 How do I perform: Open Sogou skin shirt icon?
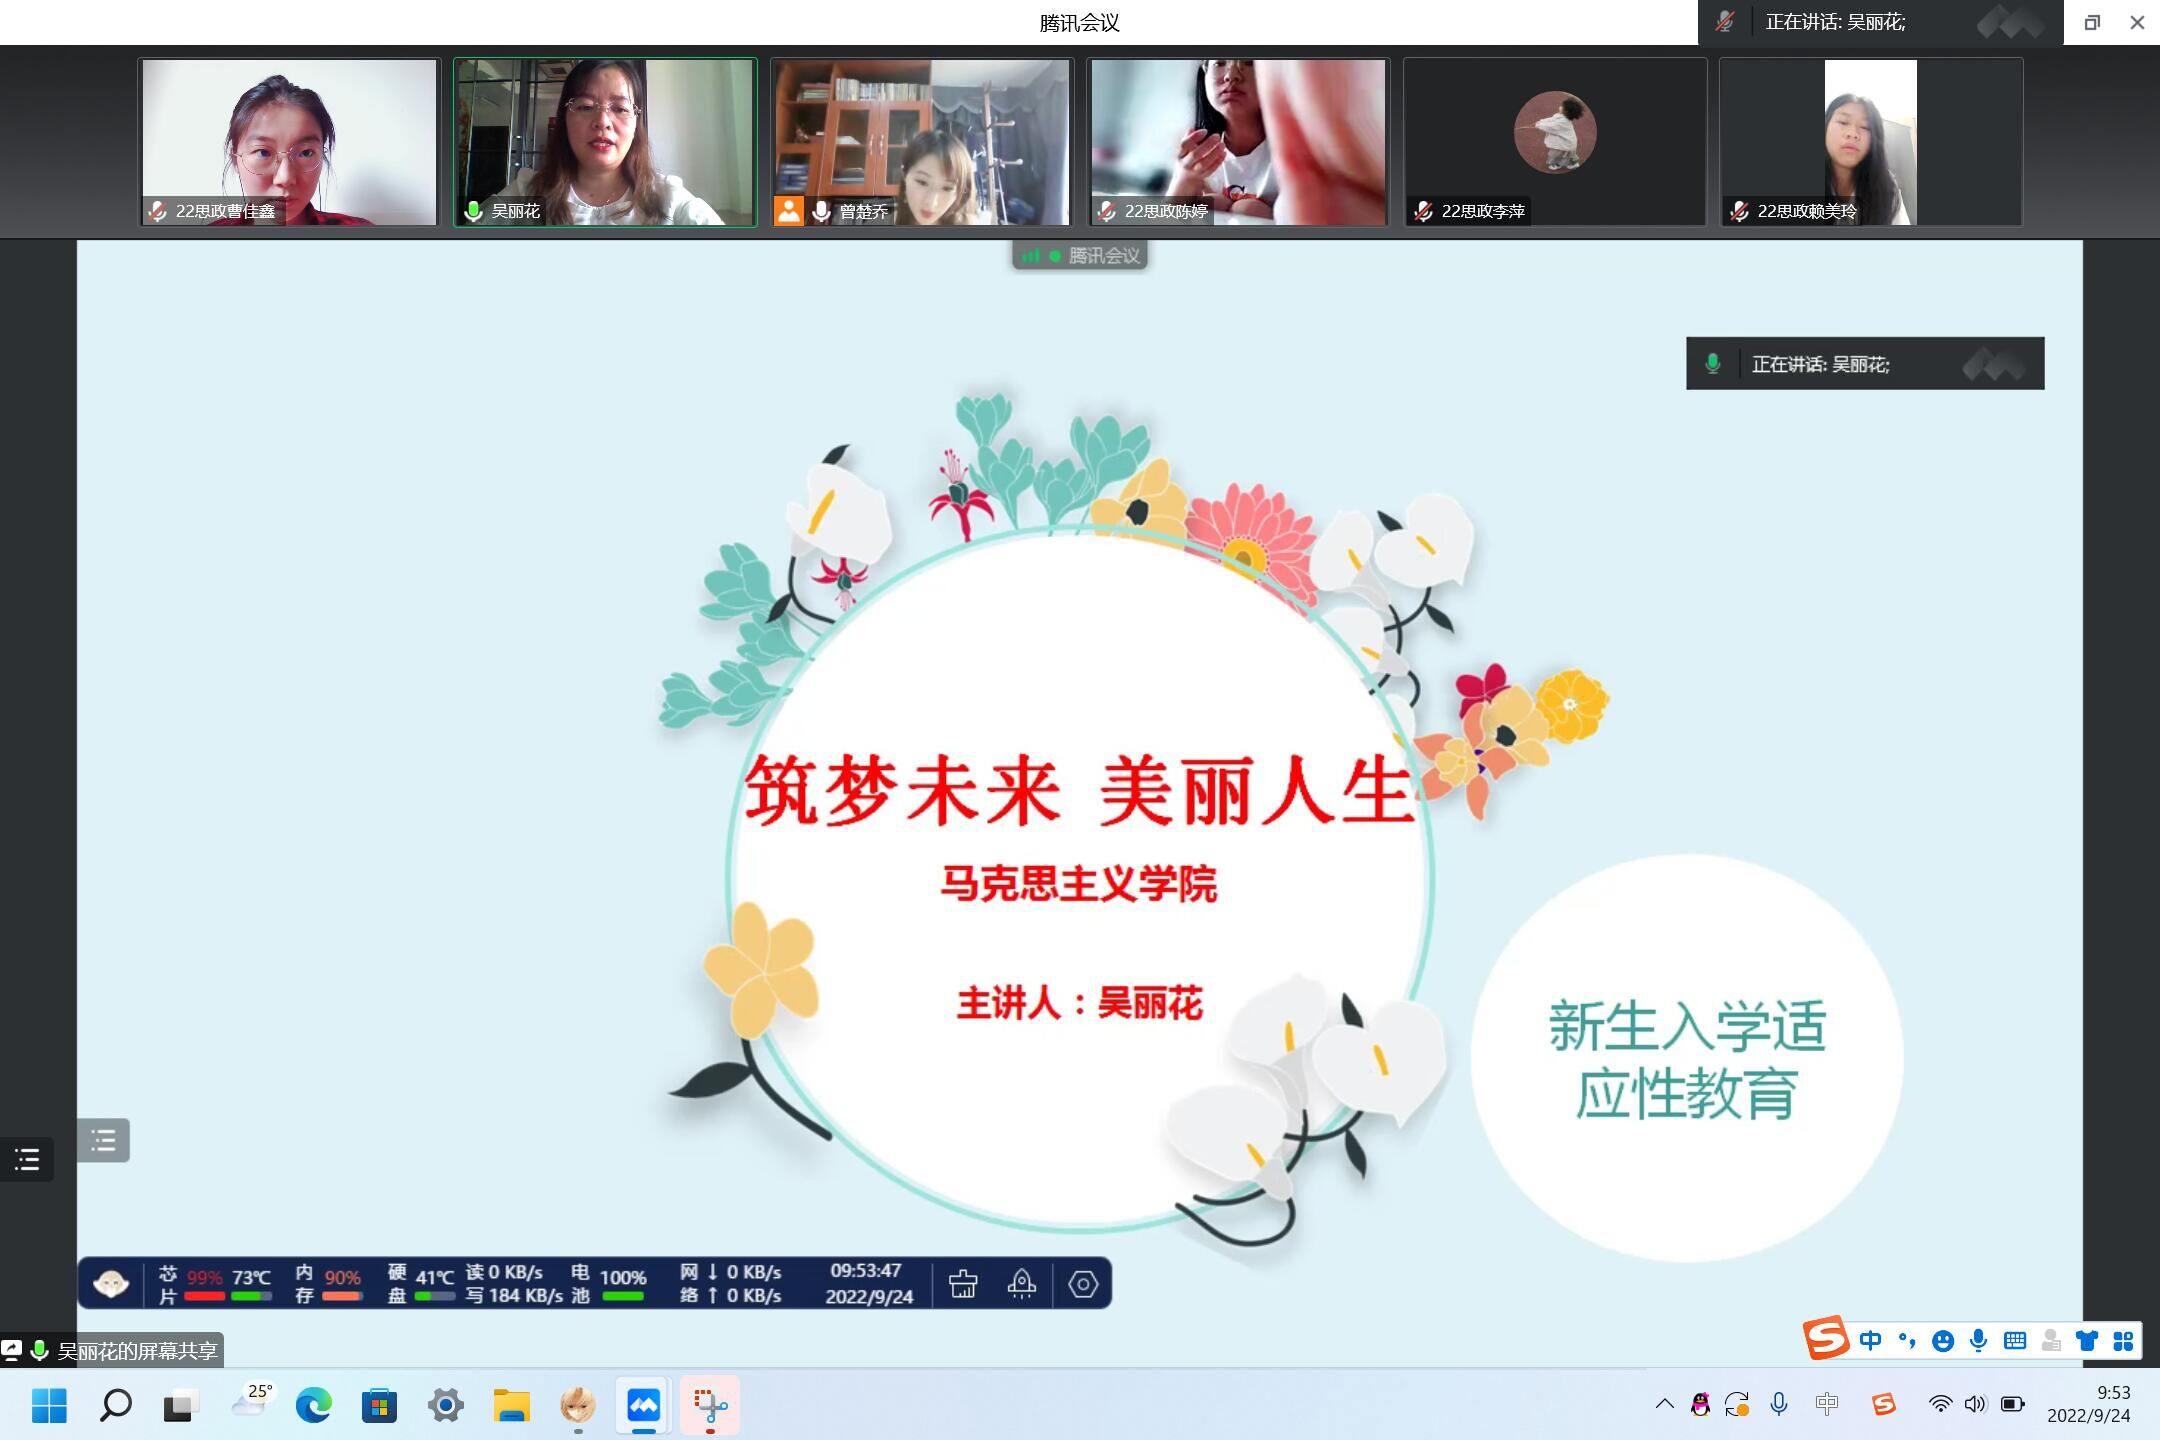pos(2087,1341)
